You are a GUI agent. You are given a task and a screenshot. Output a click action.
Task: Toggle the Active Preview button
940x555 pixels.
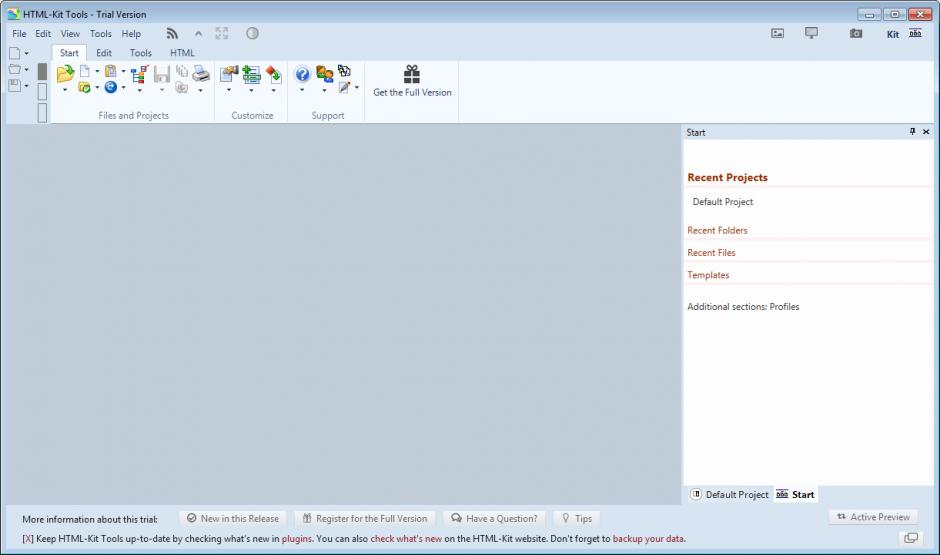coord(873,517)
